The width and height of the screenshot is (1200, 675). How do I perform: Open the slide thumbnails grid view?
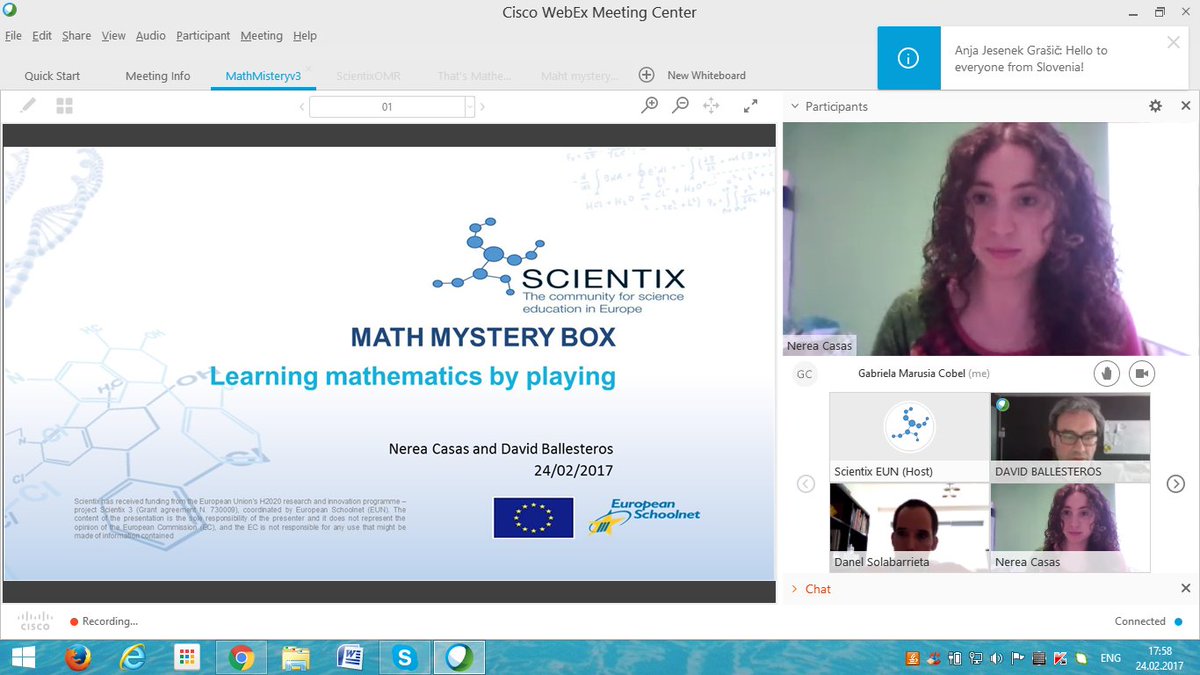click(x=64, y=105)
